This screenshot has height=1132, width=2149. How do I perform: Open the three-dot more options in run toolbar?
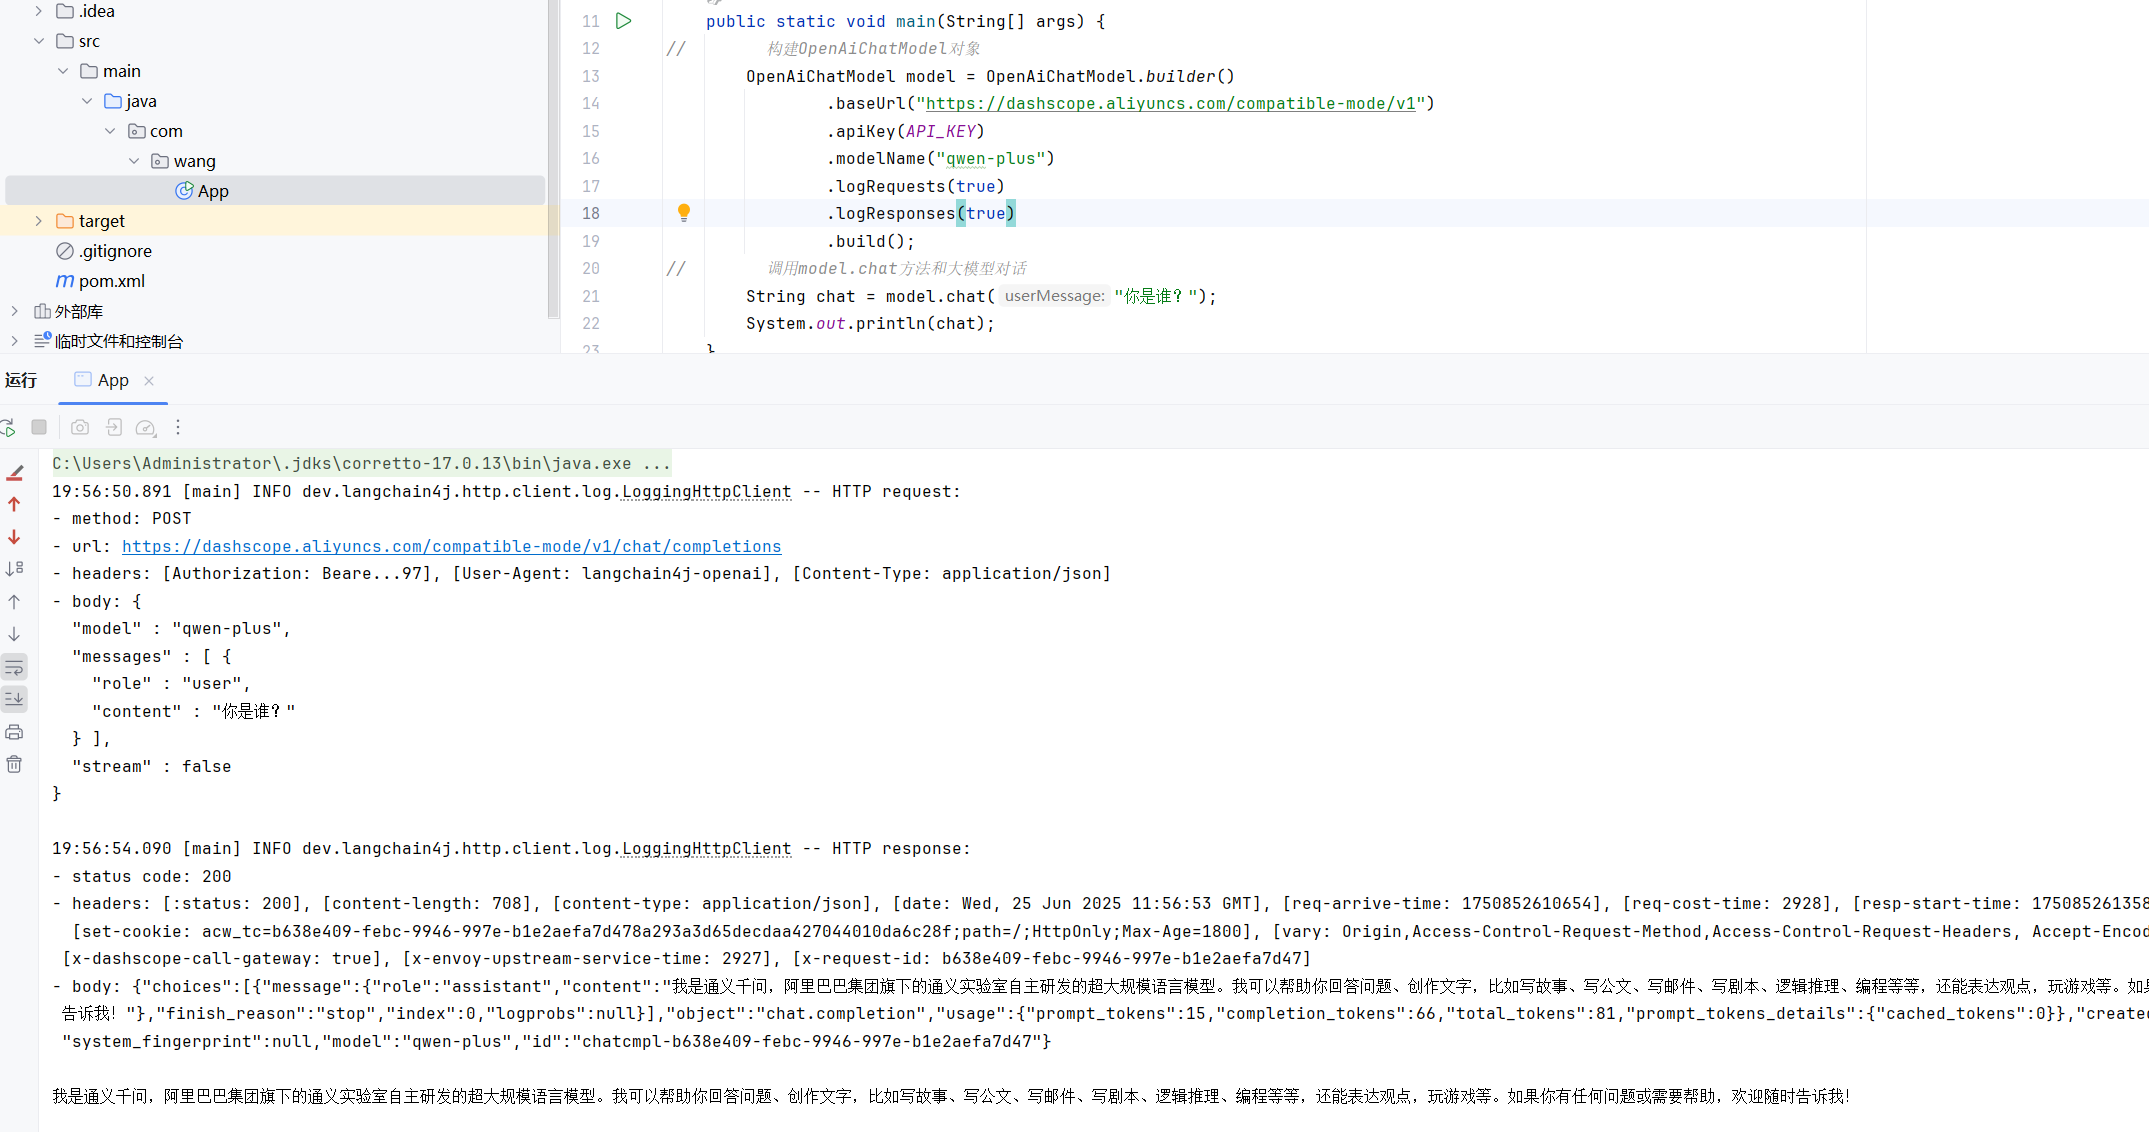178,427
